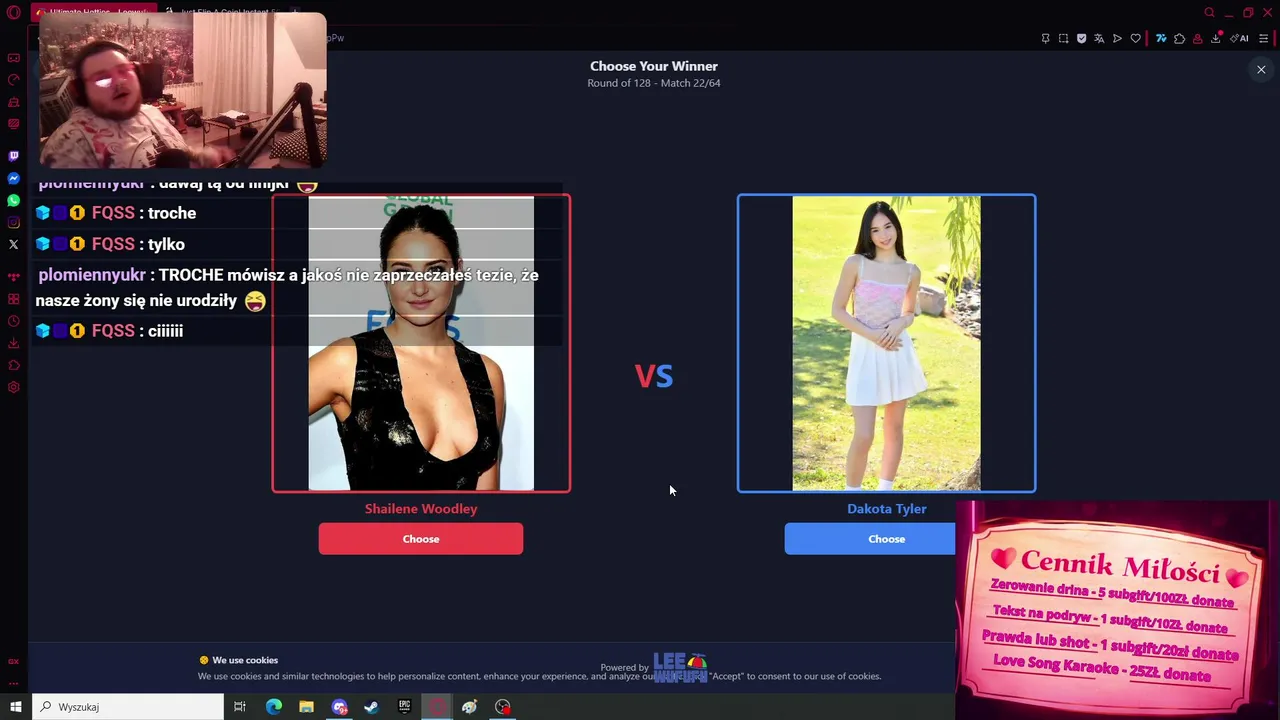
Task: Open Messenger in the sidebar
Action: click(x=14, y=178)
